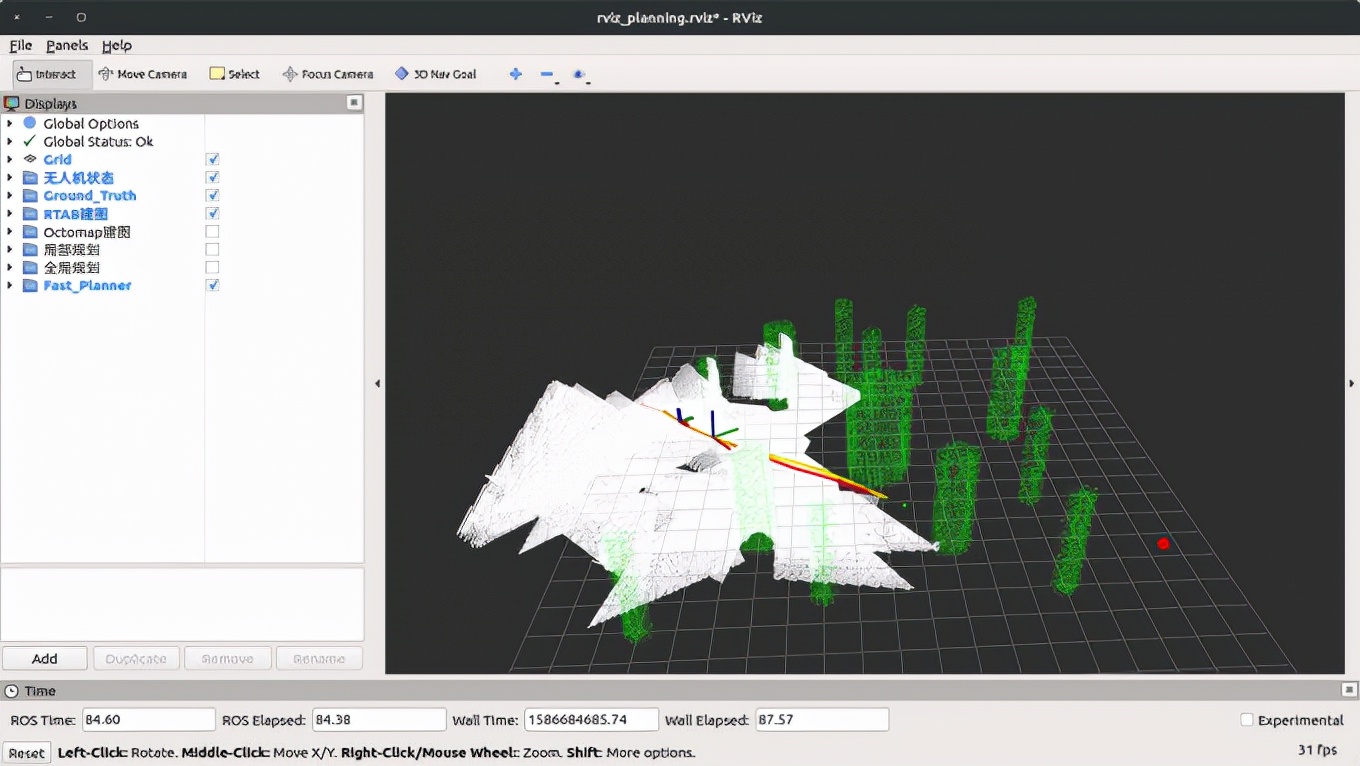This screenshot has height=766, width=1360.
Task: Open the File menu
Action: tap(20, 45)
